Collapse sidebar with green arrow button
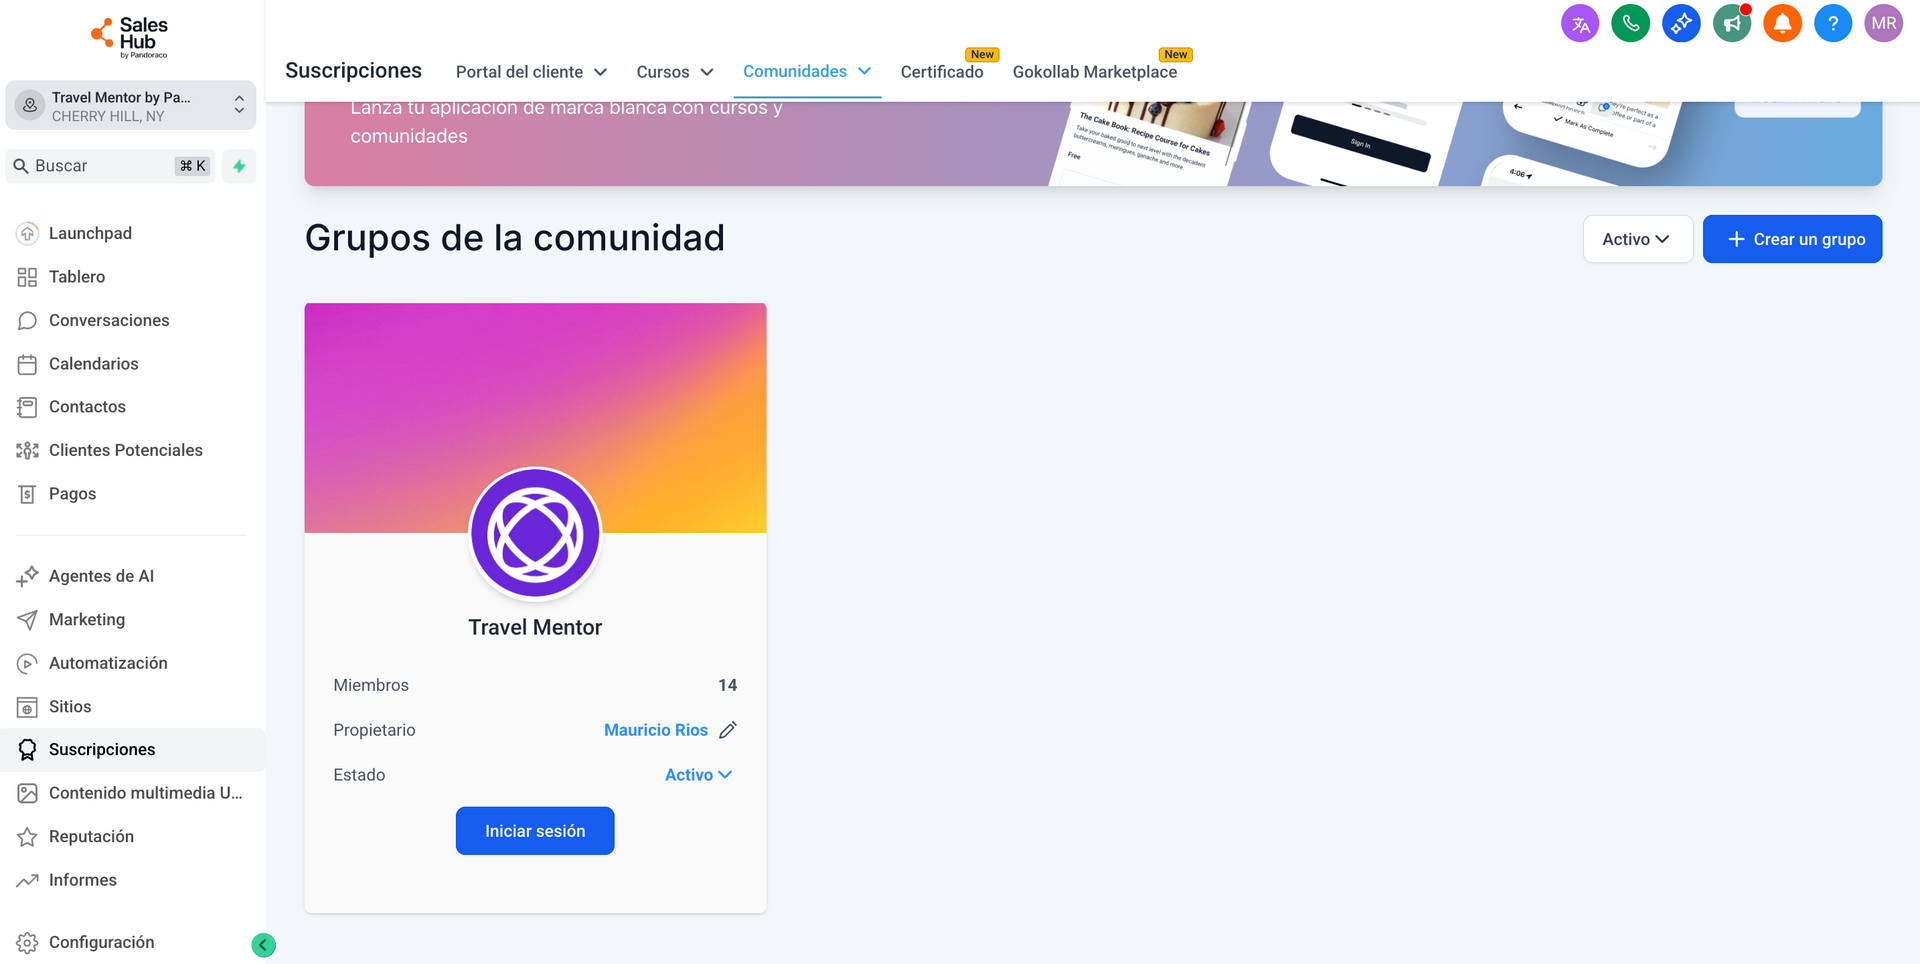Screen dimensions: 1920x964 [264, 945]
